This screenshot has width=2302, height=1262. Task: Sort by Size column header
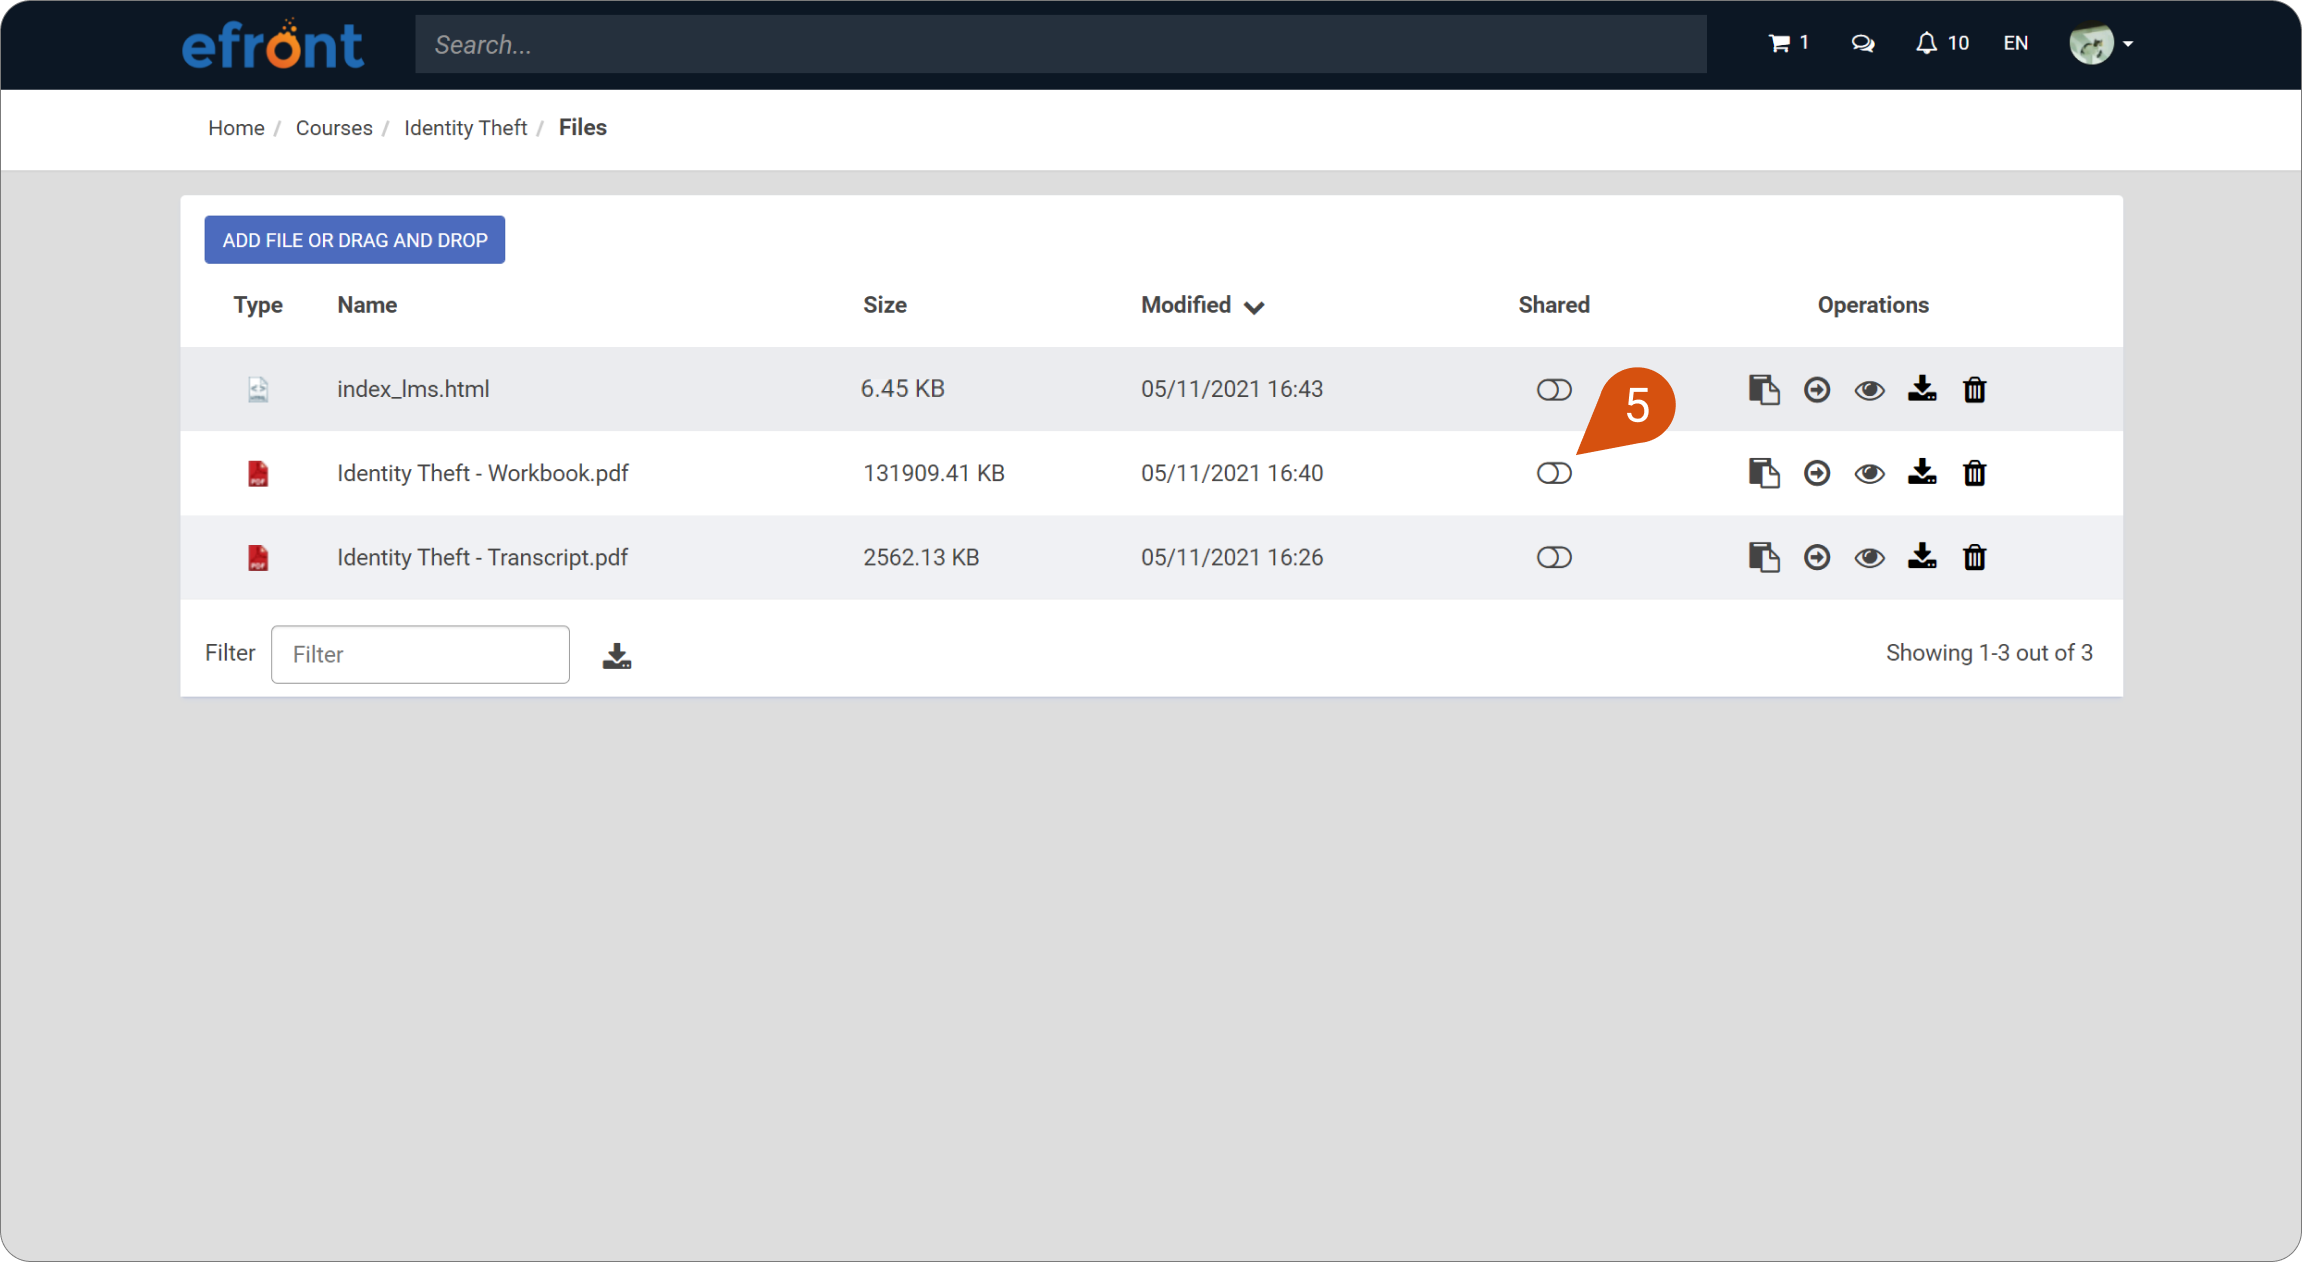(885, 305)
